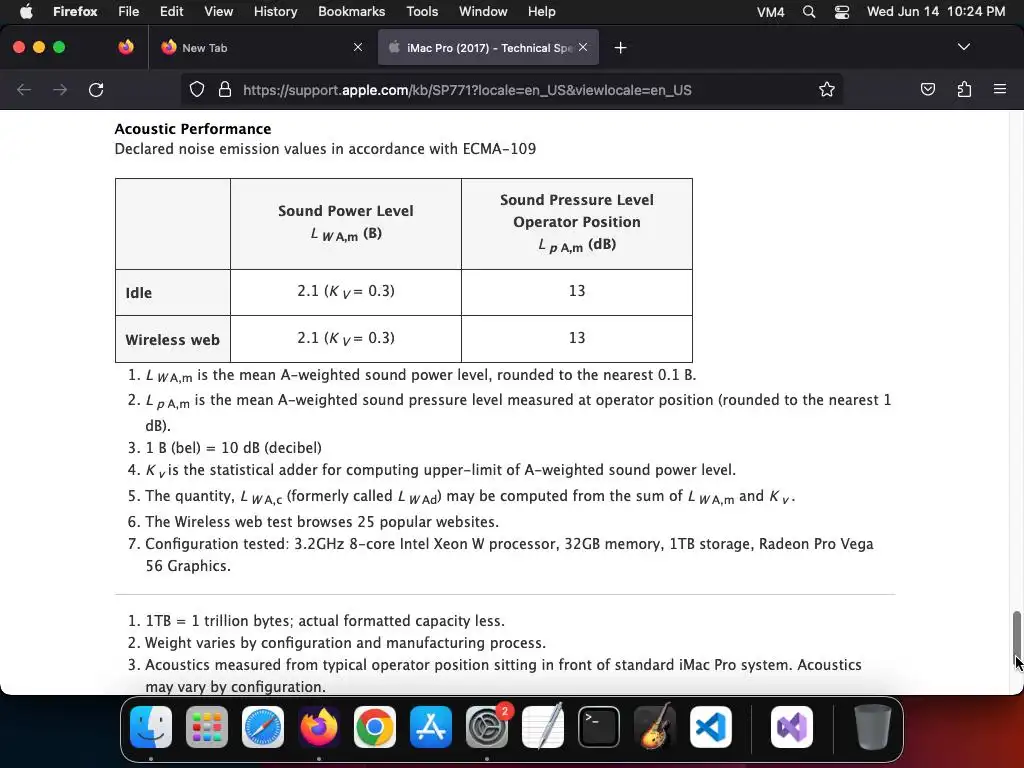Open the View menu

point(219,12)
